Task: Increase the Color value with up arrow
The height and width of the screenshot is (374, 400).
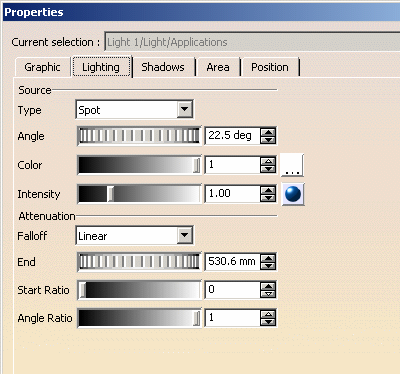Action: point(268,161)
